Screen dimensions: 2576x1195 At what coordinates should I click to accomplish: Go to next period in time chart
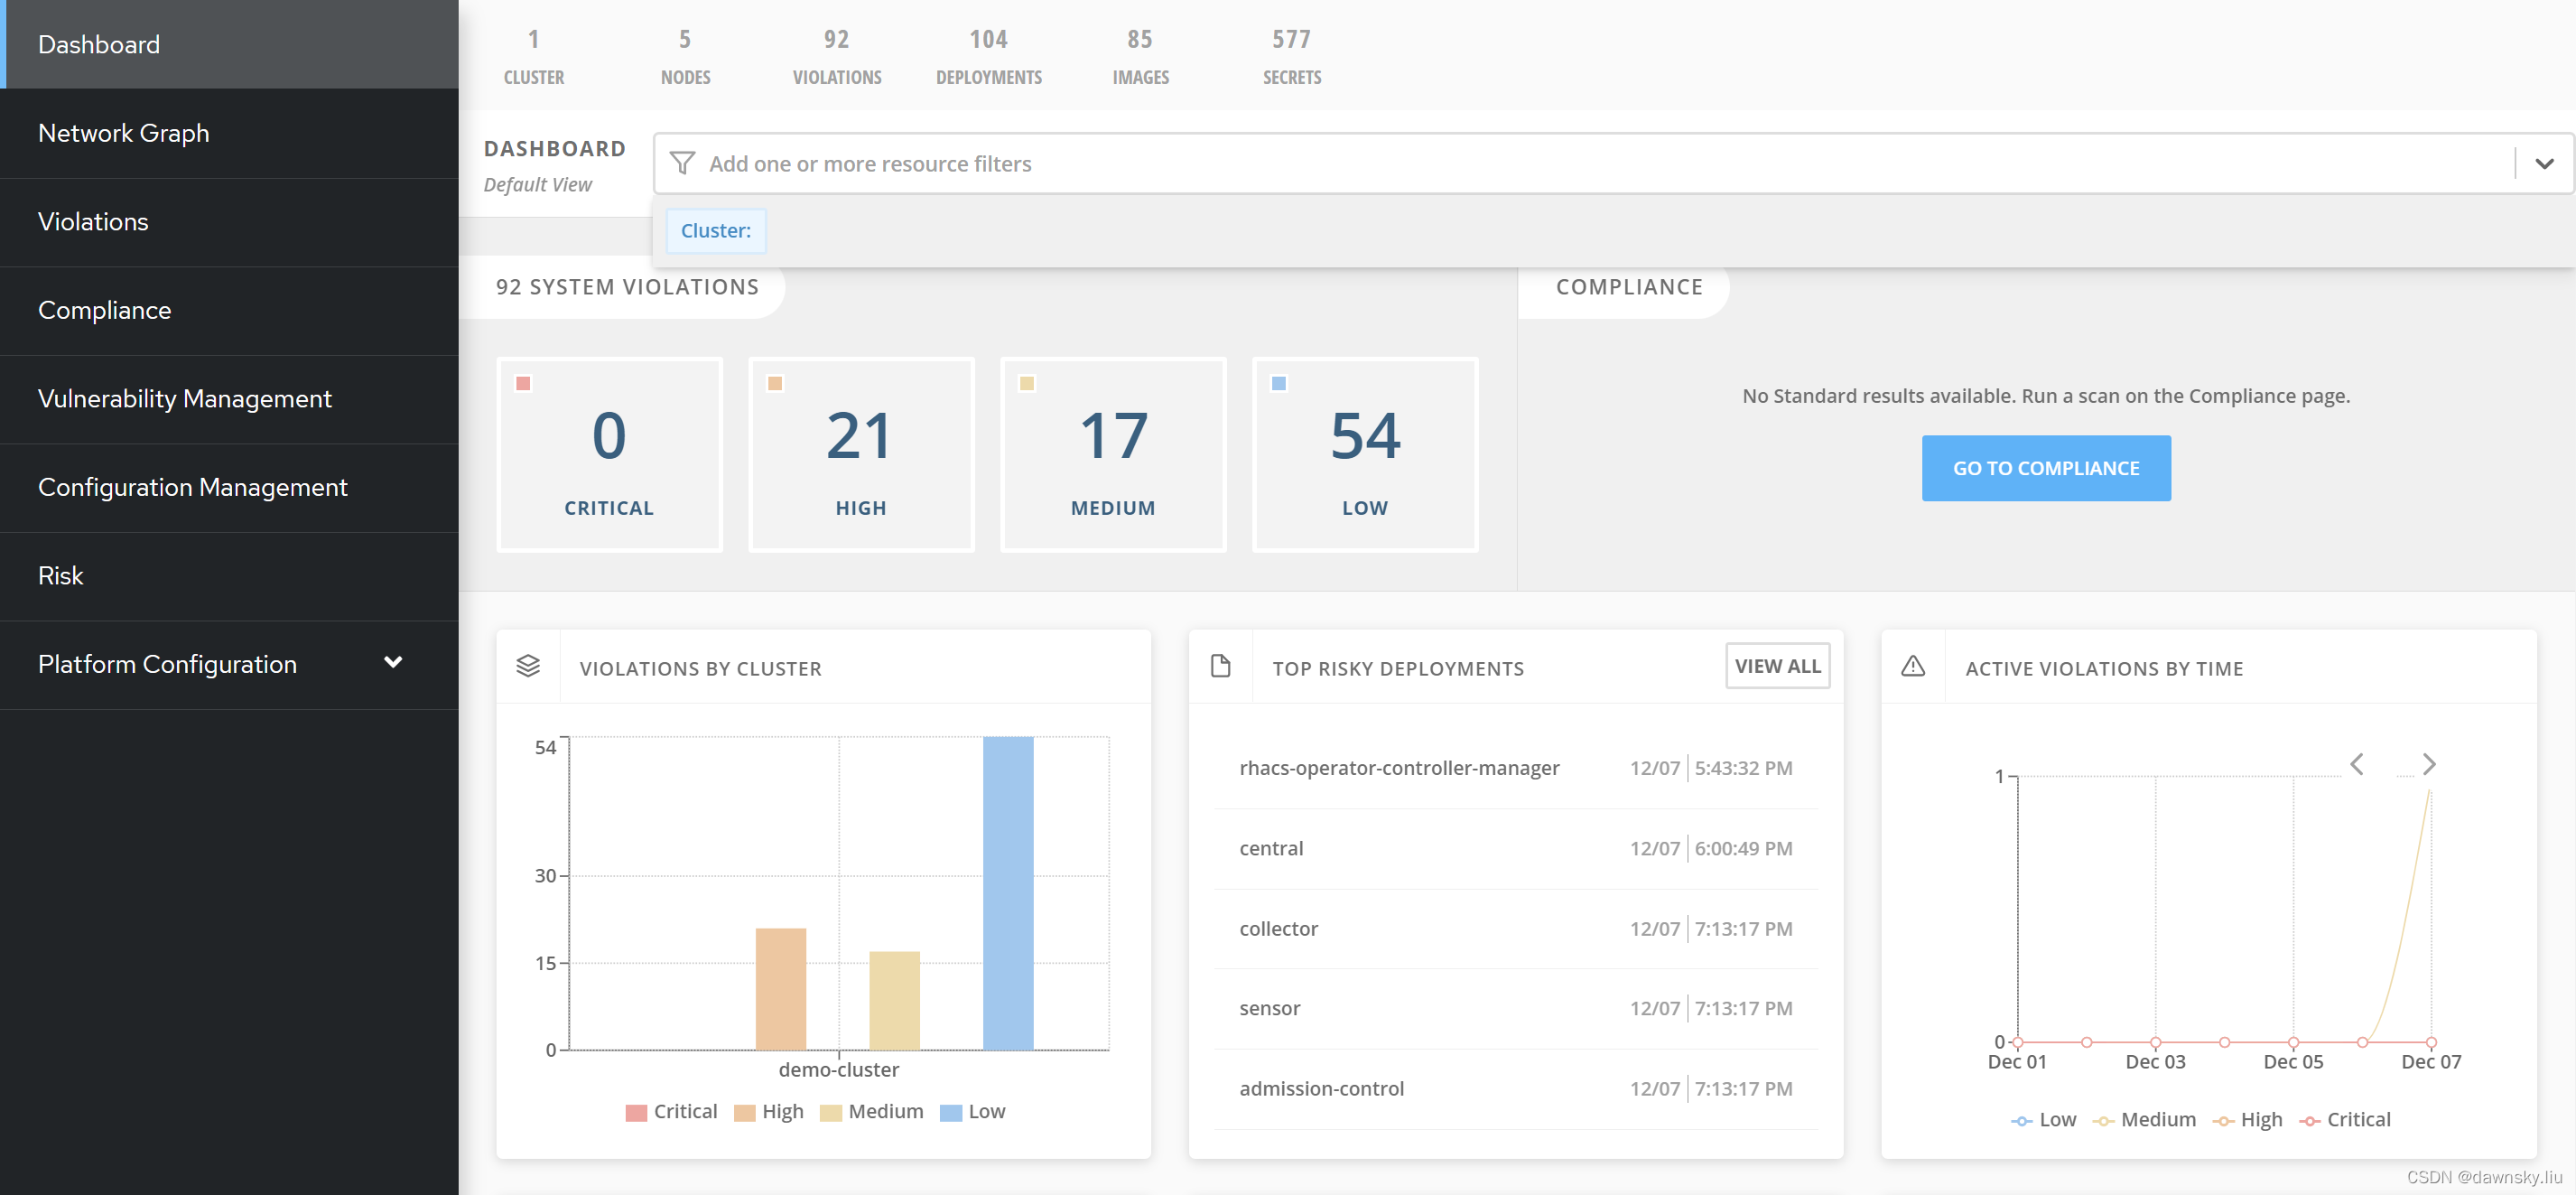[x=2429, y=764]
